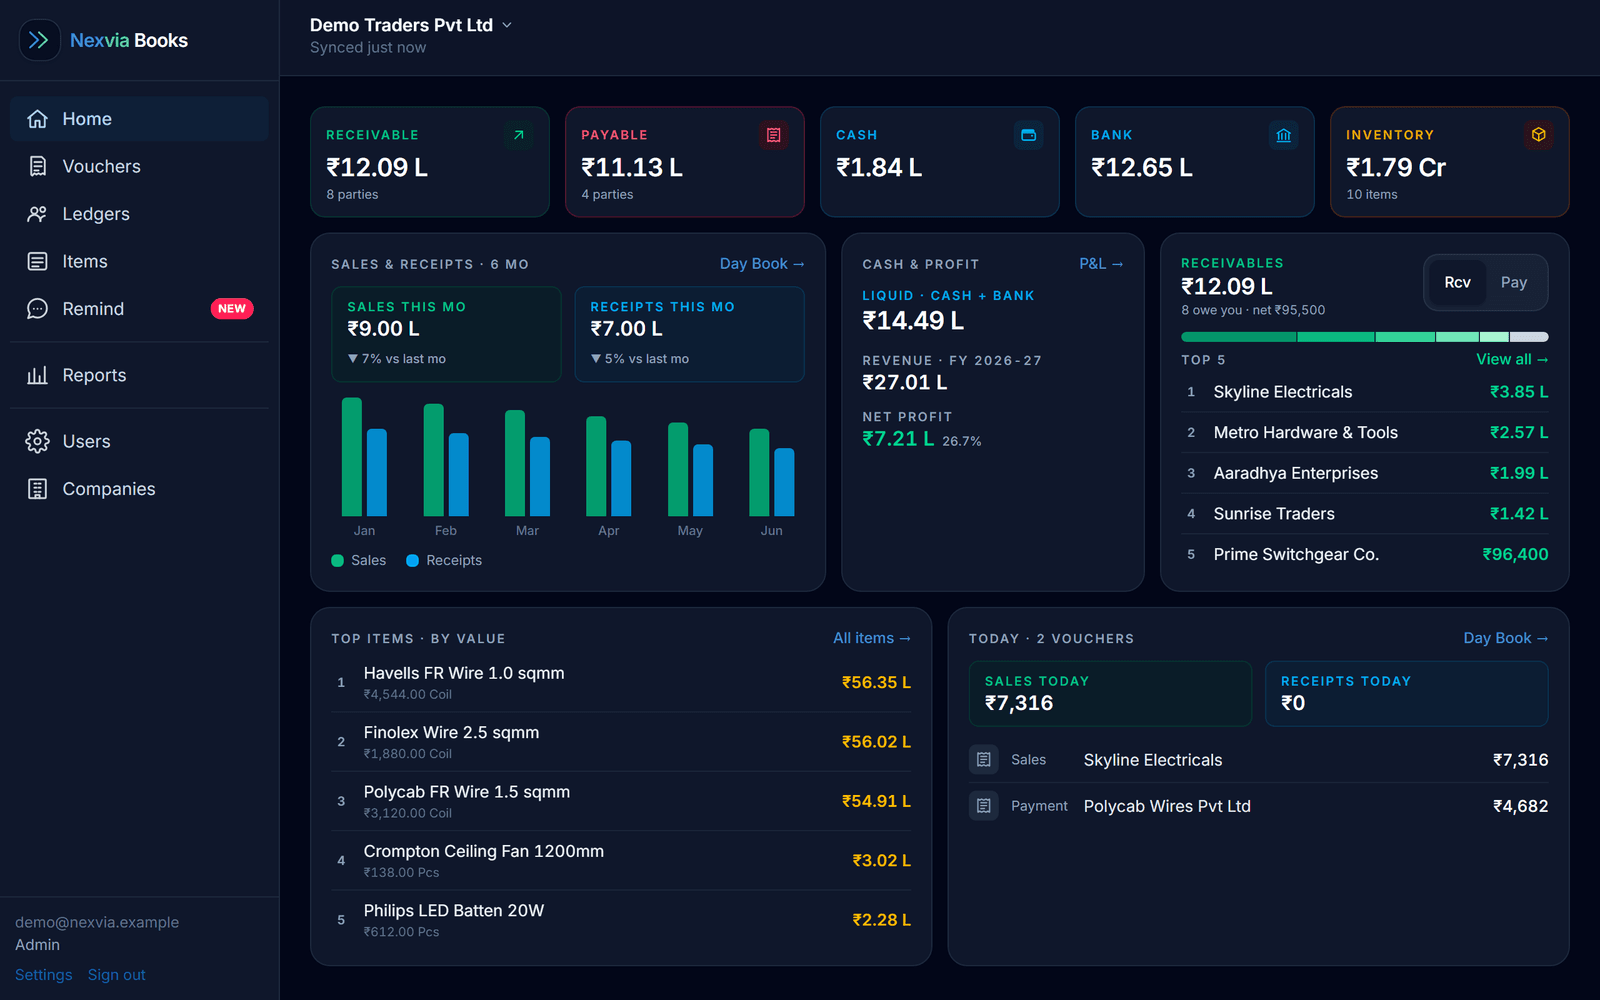Click the Payable card receipt icon

774,135
